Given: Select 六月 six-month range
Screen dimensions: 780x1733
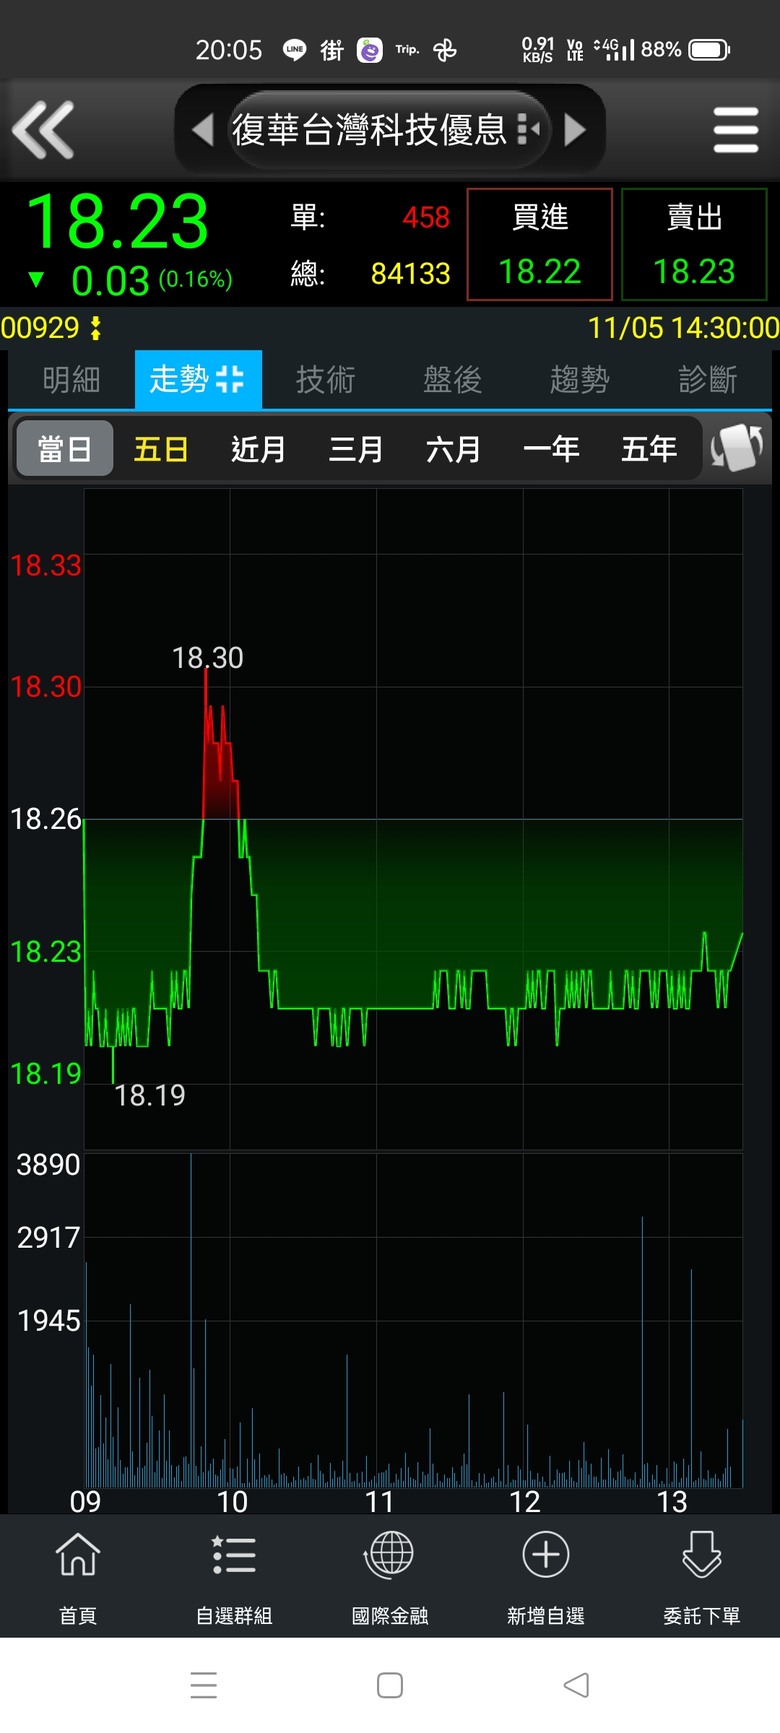Looking at the screenshot, I should tap(453, 449).
